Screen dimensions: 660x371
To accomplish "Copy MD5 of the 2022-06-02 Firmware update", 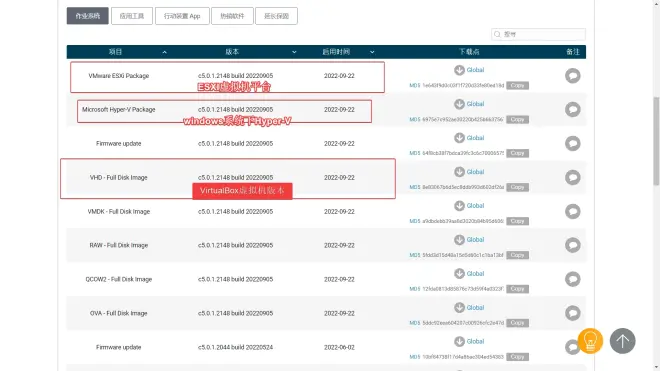I will tap(517, 357).
